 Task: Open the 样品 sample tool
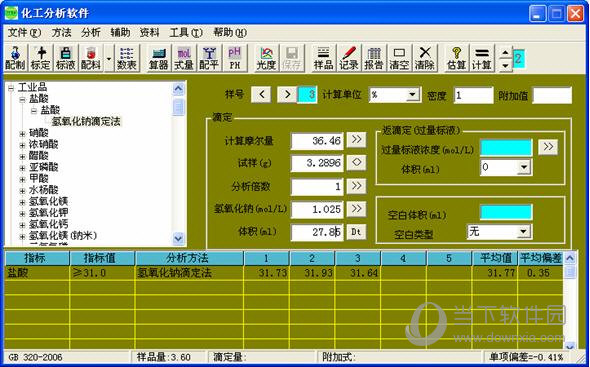[323, 58]
